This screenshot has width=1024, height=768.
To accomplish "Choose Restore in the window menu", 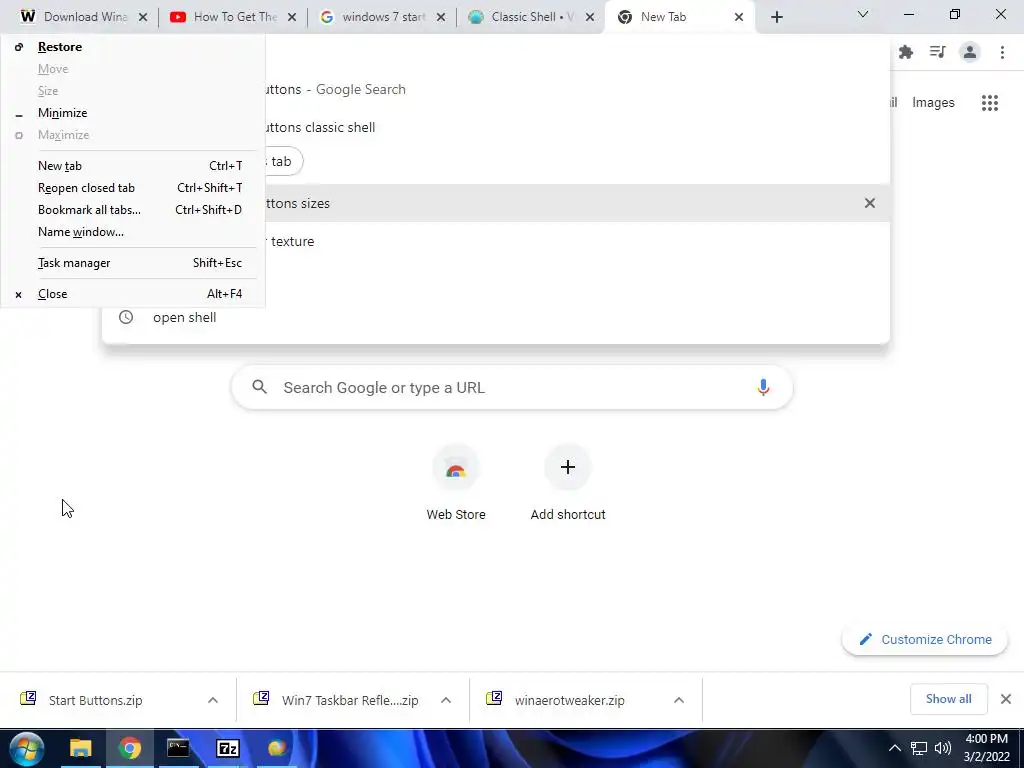I will [x=133, y=47].
